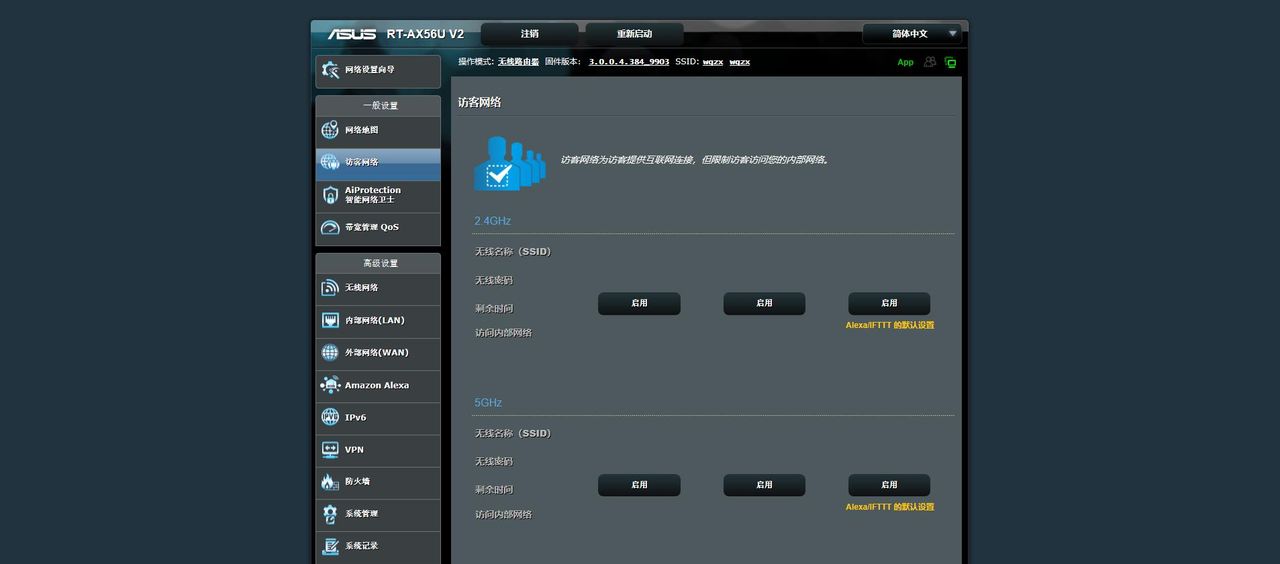Open 带宽管理 QoS gauge icon

click(x=330, y=228)
